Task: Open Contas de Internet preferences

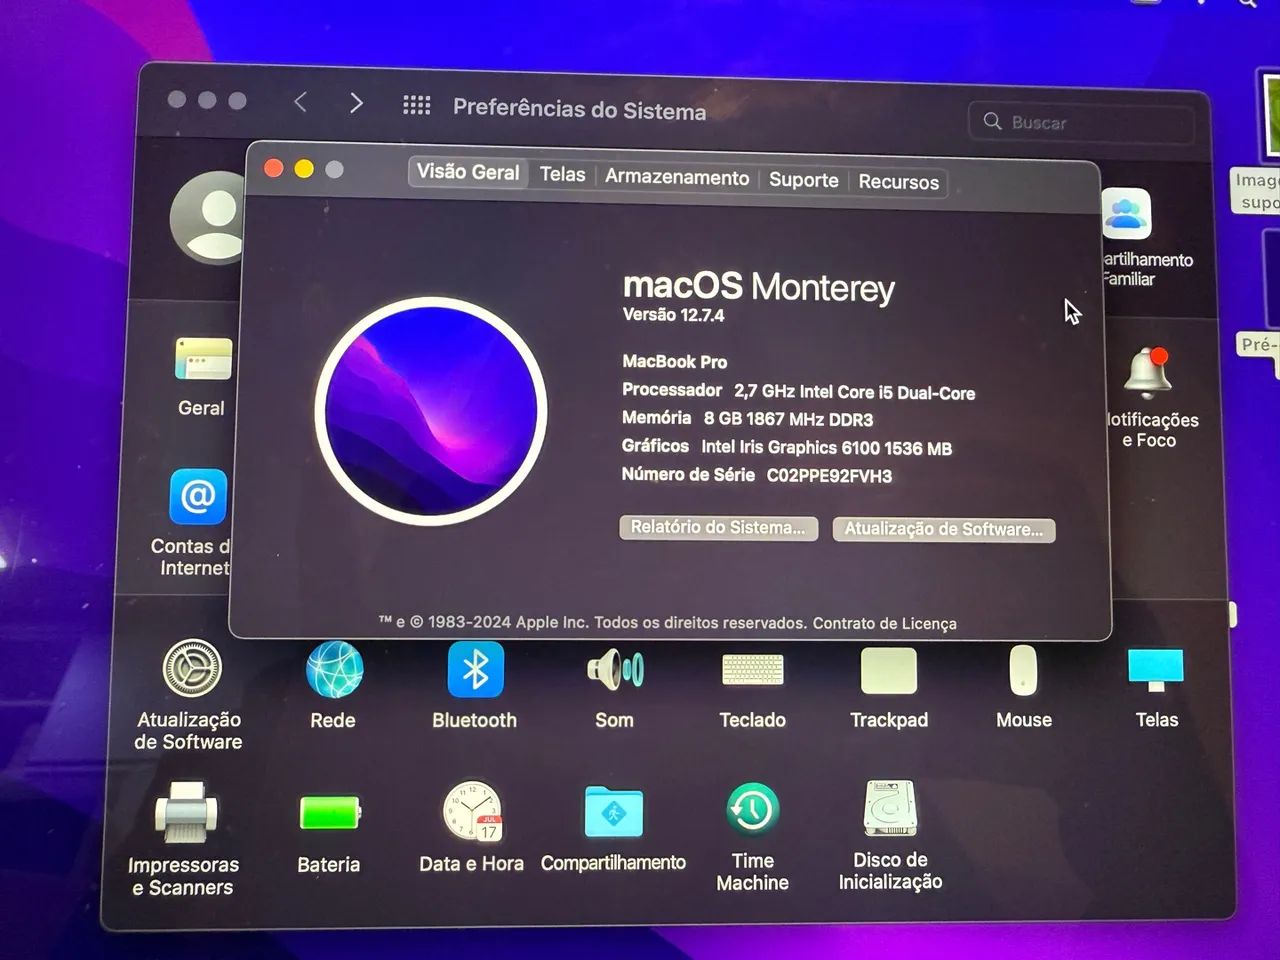Action: (x=198, y=496)
